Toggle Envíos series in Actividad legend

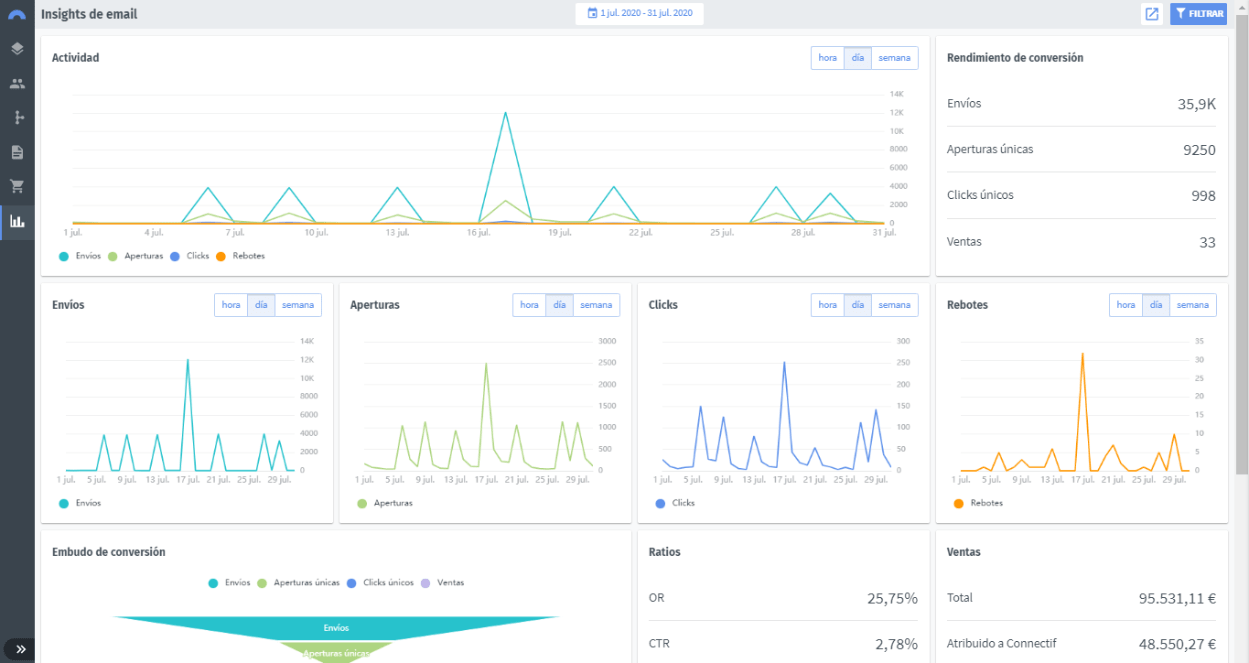pos(80,256)
